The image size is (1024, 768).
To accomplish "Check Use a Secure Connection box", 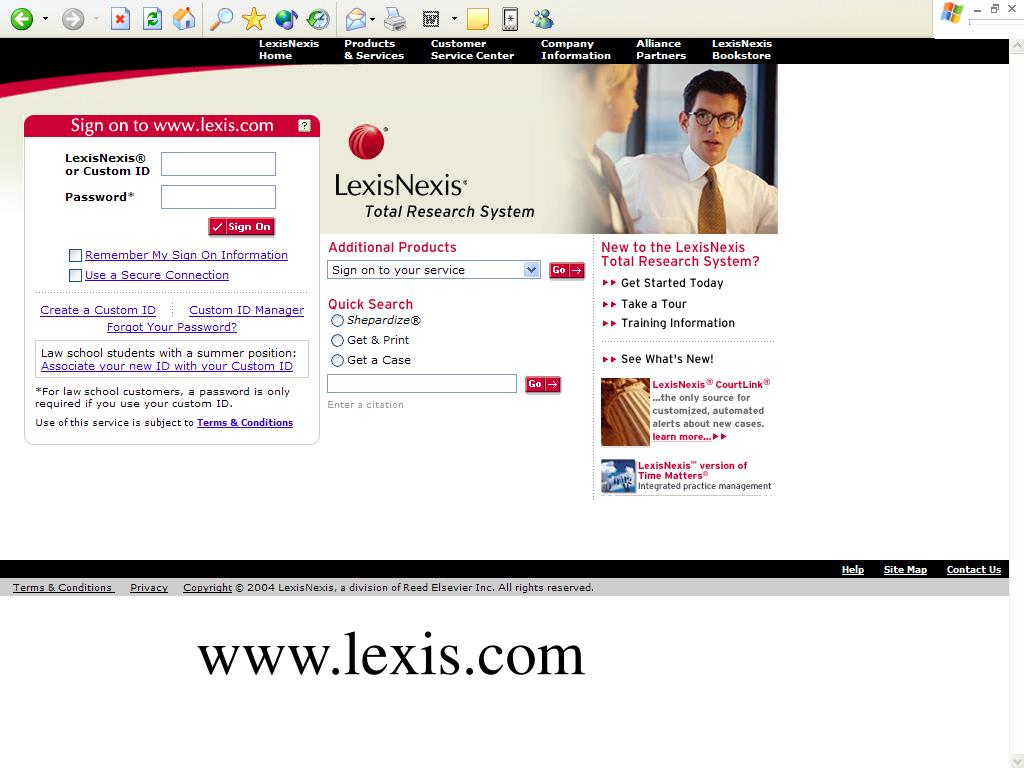I will (75, 276).
